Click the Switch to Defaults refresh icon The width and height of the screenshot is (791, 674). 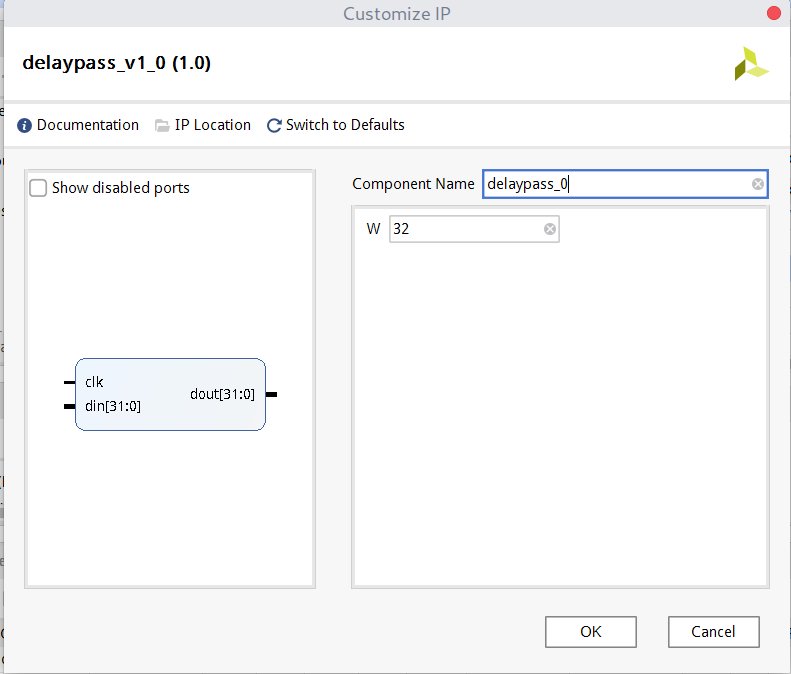274,125
